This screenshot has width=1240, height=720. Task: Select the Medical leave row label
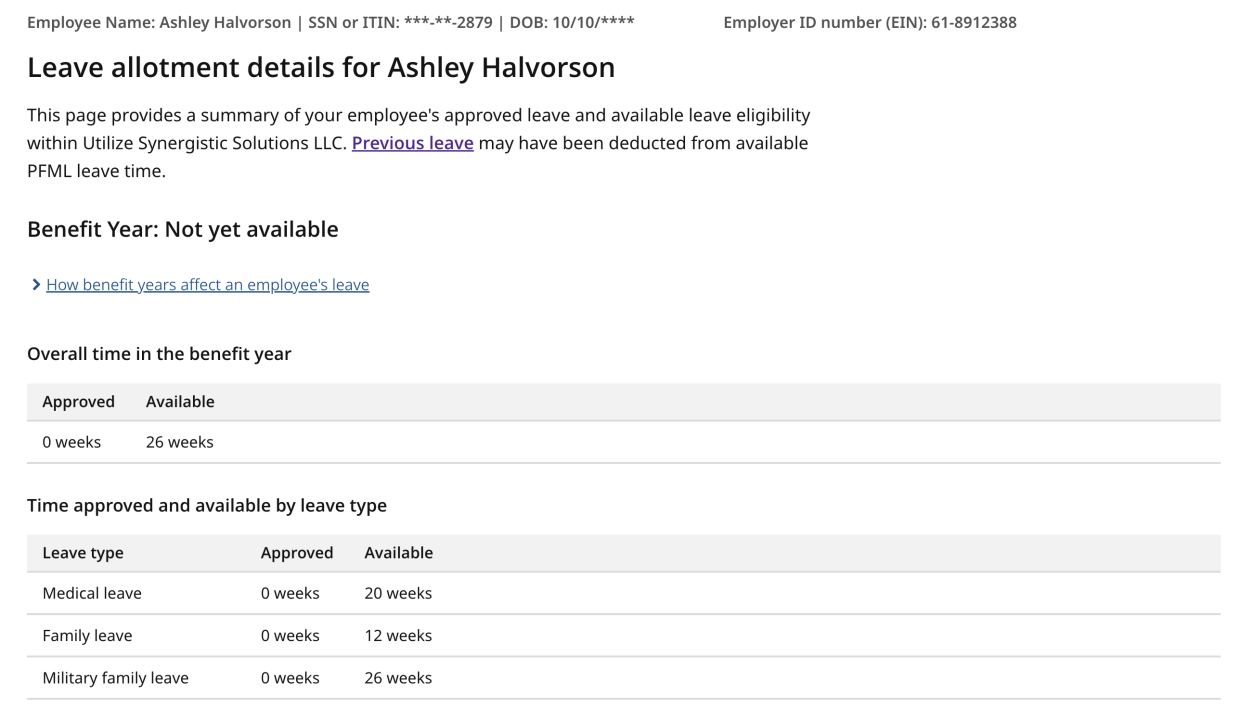coord(92,594)
